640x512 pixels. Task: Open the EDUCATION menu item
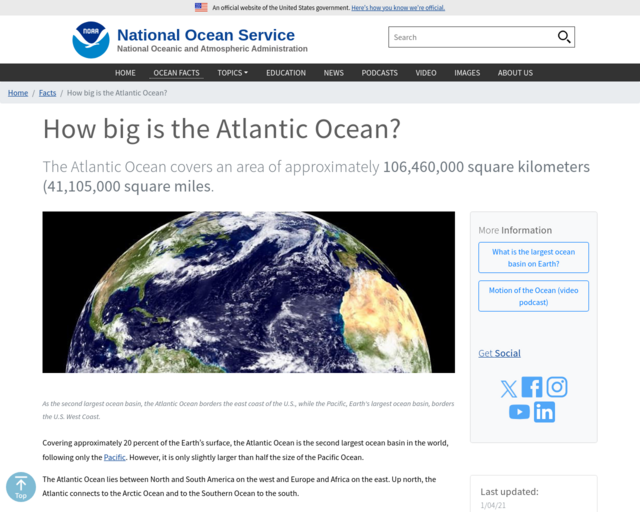[286, 73]
